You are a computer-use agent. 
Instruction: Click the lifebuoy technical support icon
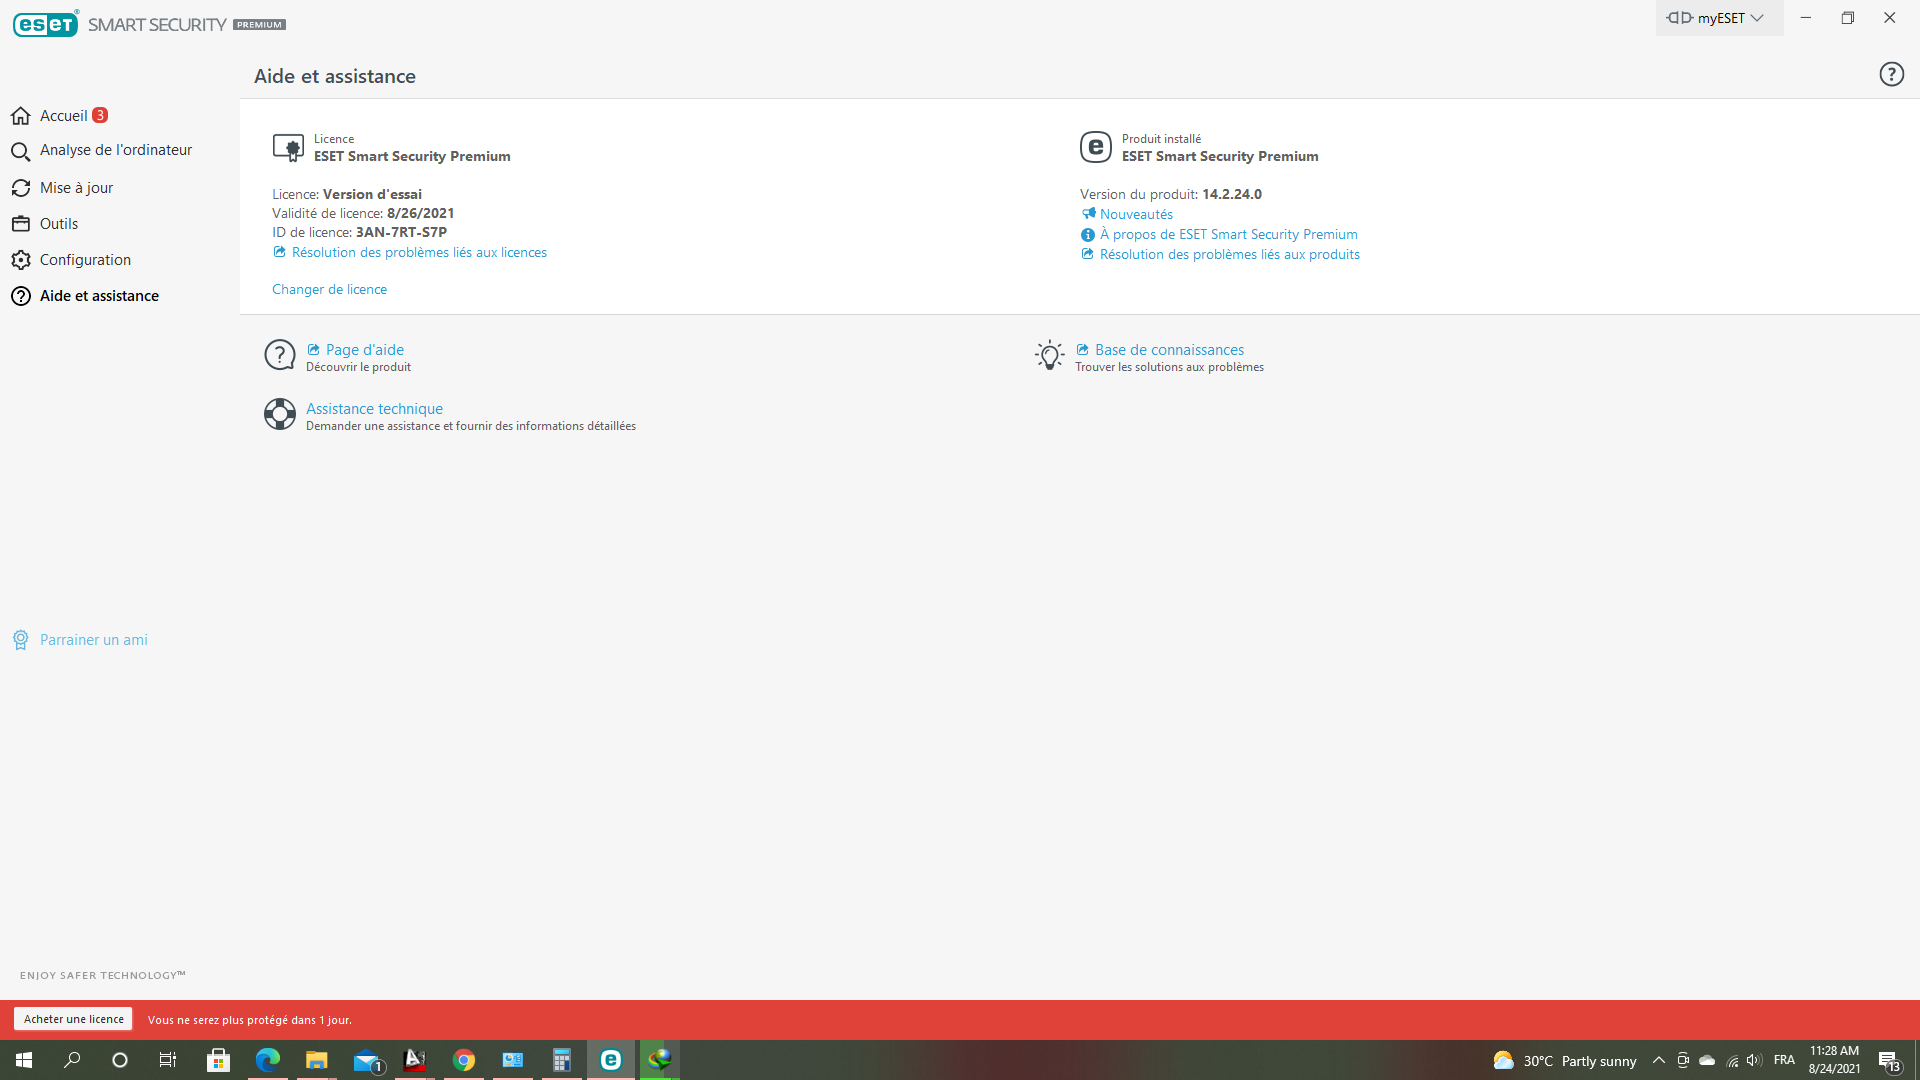click(280, 414)
